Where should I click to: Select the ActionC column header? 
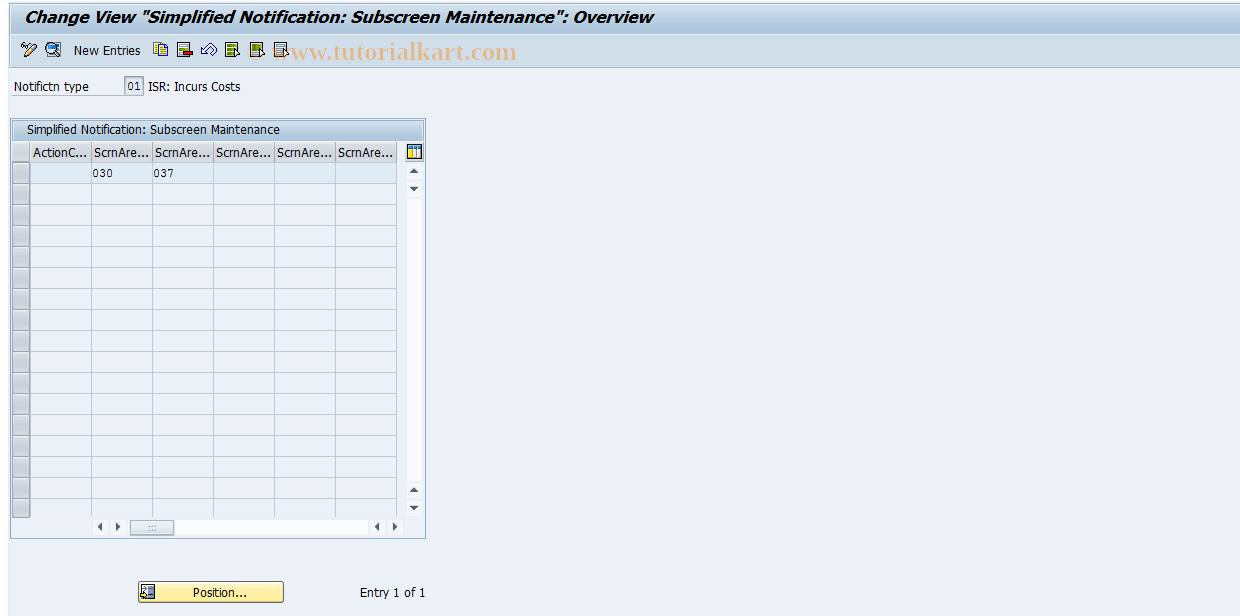59,152
